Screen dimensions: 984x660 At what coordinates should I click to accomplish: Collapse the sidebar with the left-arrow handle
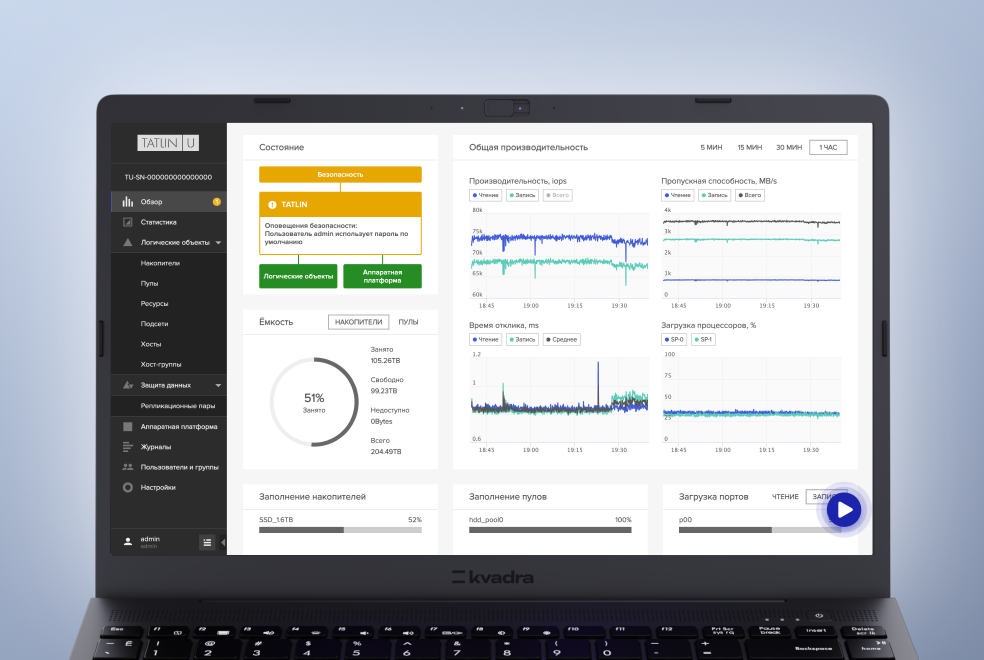pyautogui.click(x=223, y=542)
